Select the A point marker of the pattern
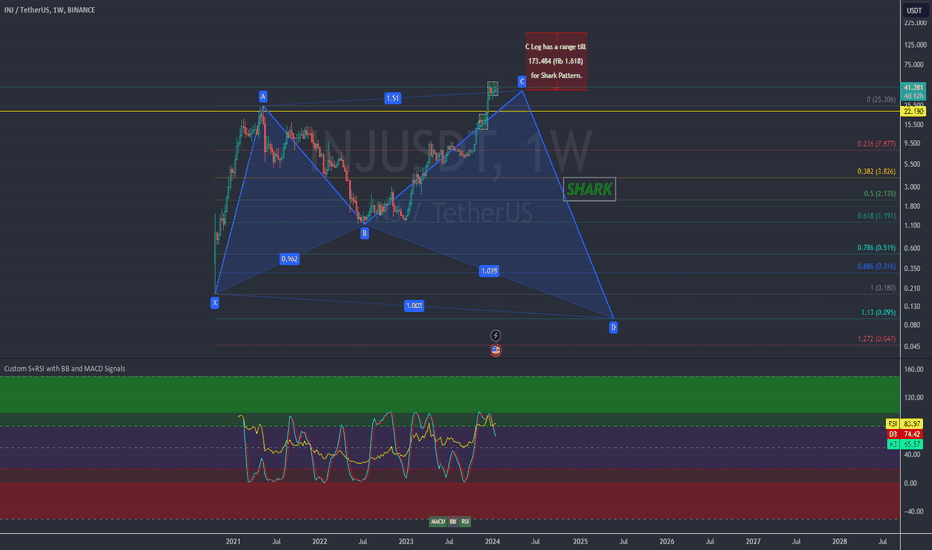 point(263,96)
